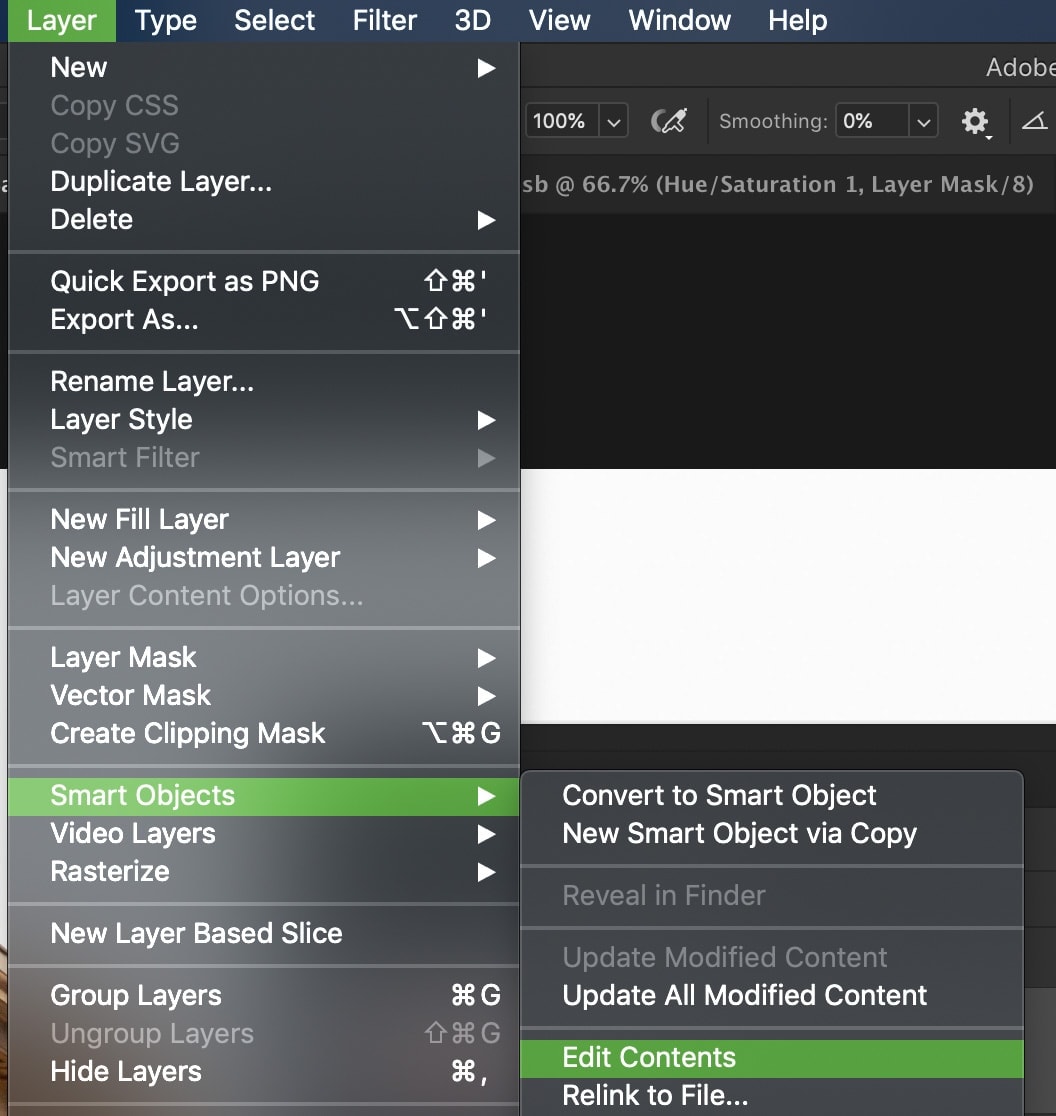Open the View menu
The height and width of the screenshot is (1116, 1056).
click(559, 21)
